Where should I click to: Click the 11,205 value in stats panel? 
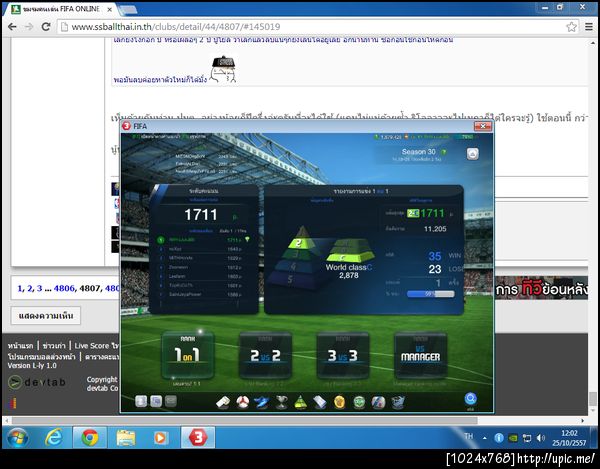pos(435,229)
